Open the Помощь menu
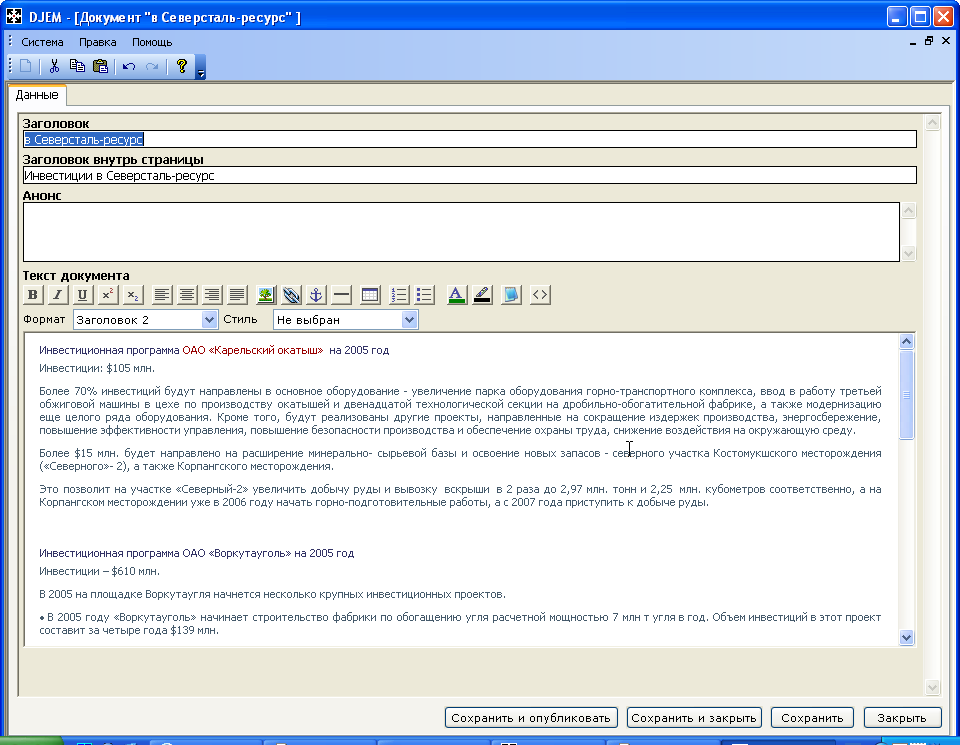 (152, 42)
